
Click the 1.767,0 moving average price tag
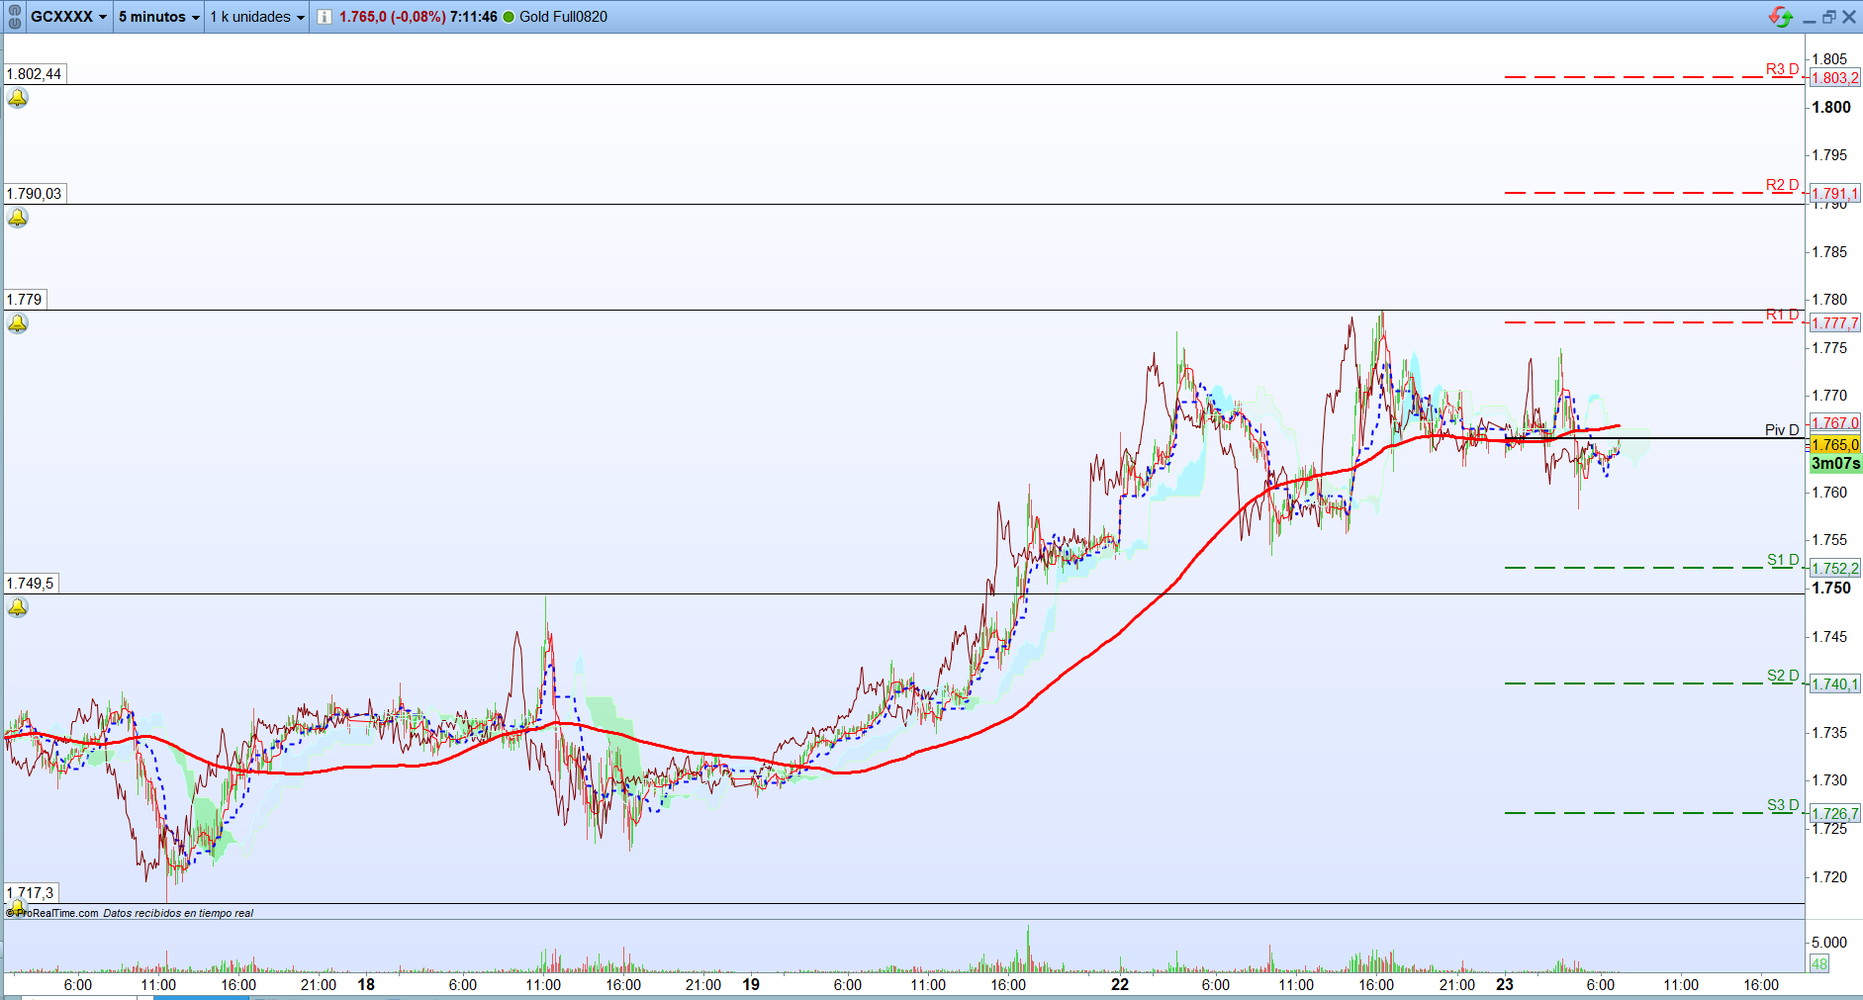[x=1835, y=423]
